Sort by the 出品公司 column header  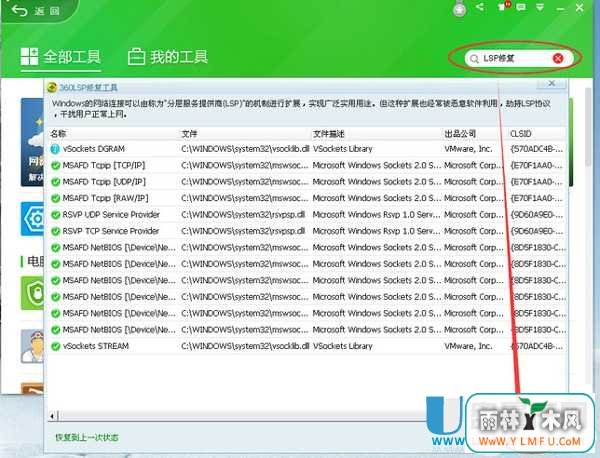pyautogui.click(x=460, y=134)
